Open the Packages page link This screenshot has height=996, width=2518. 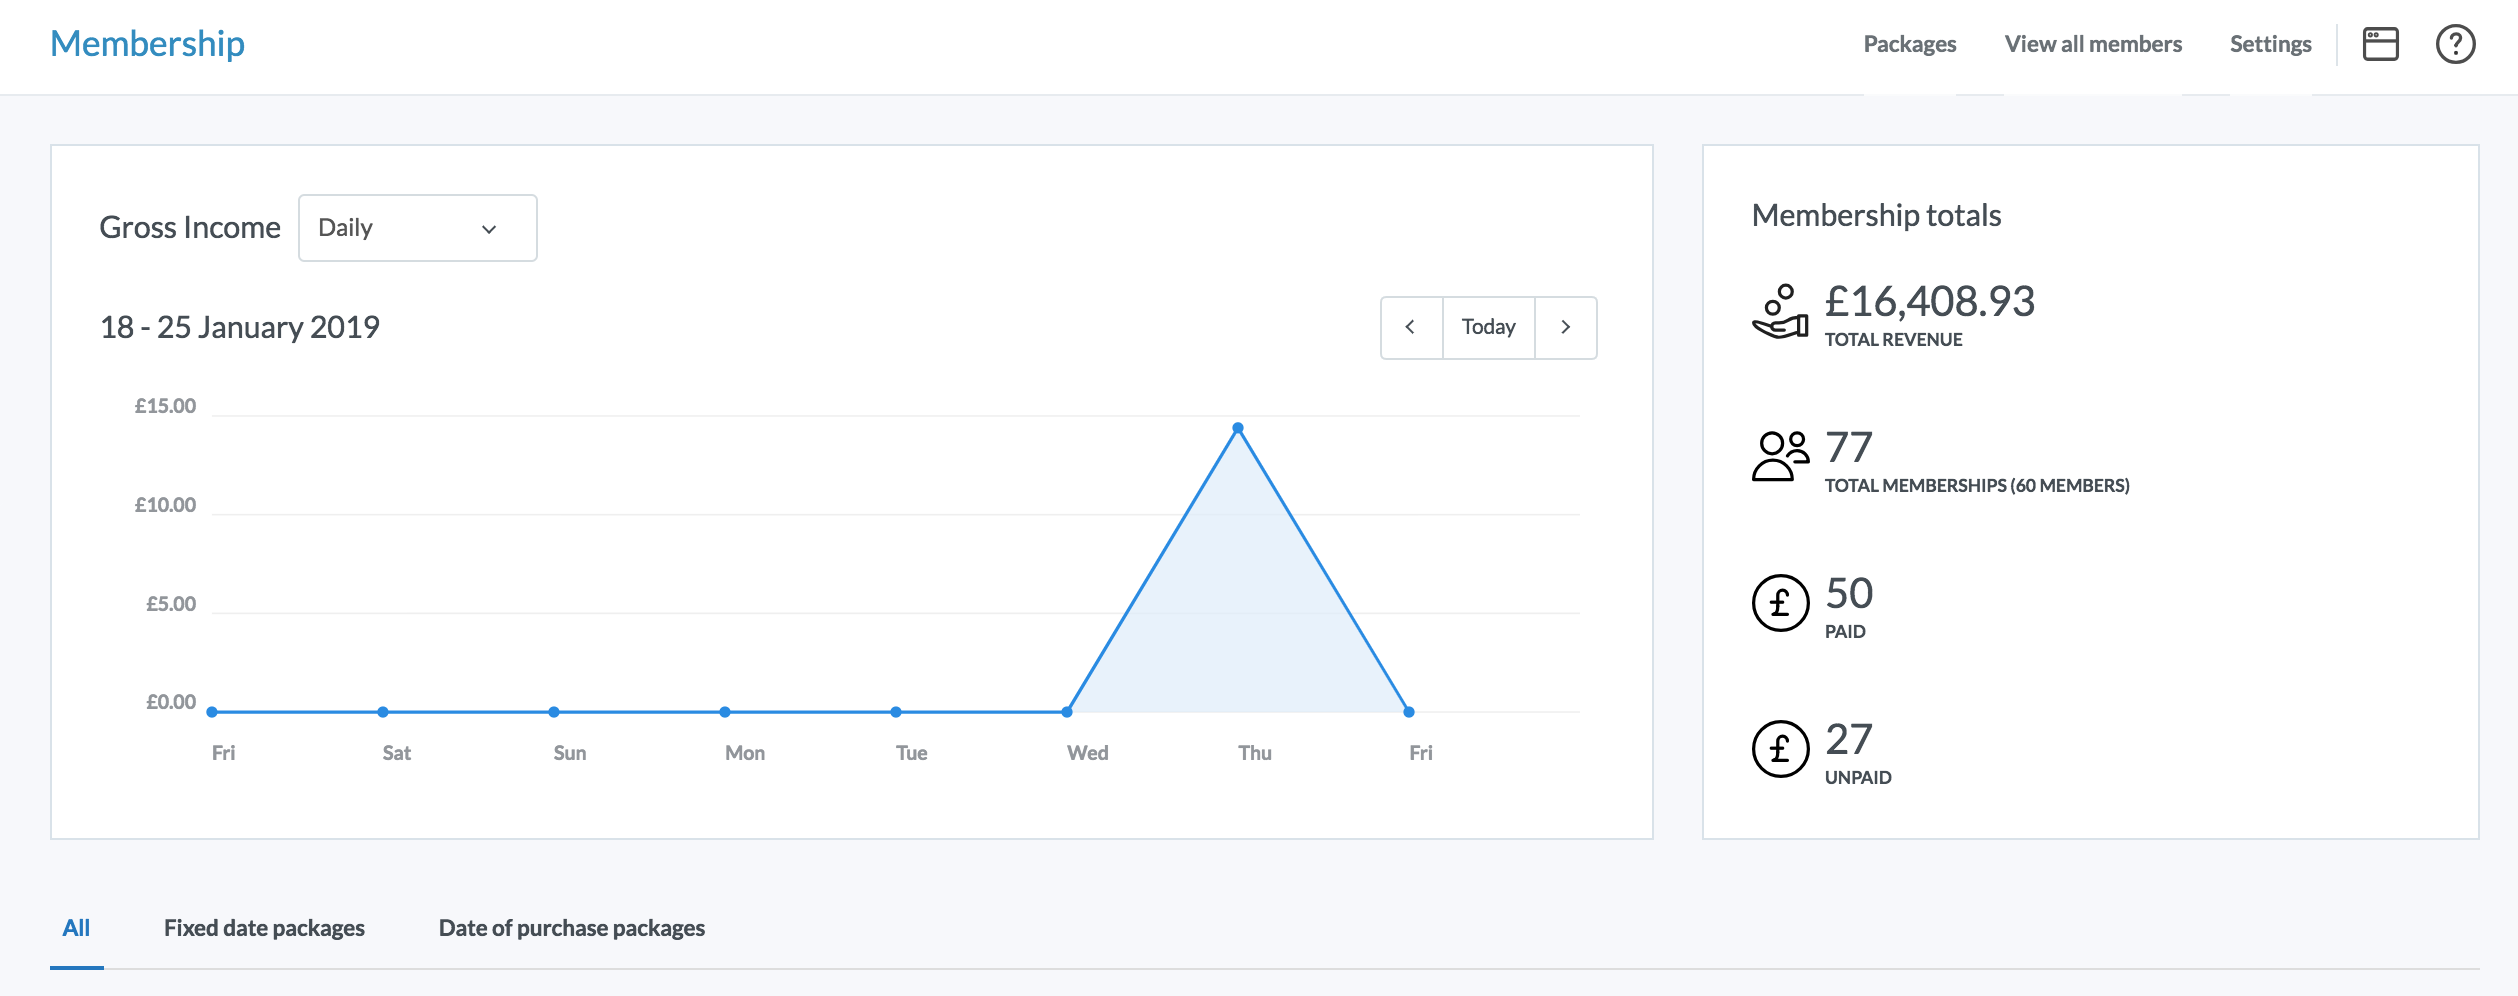point(1909,44)
